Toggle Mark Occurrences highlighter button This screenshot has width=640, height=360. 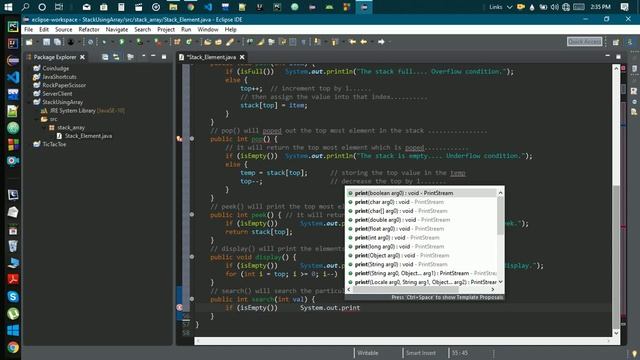click(x=260, y=42)
